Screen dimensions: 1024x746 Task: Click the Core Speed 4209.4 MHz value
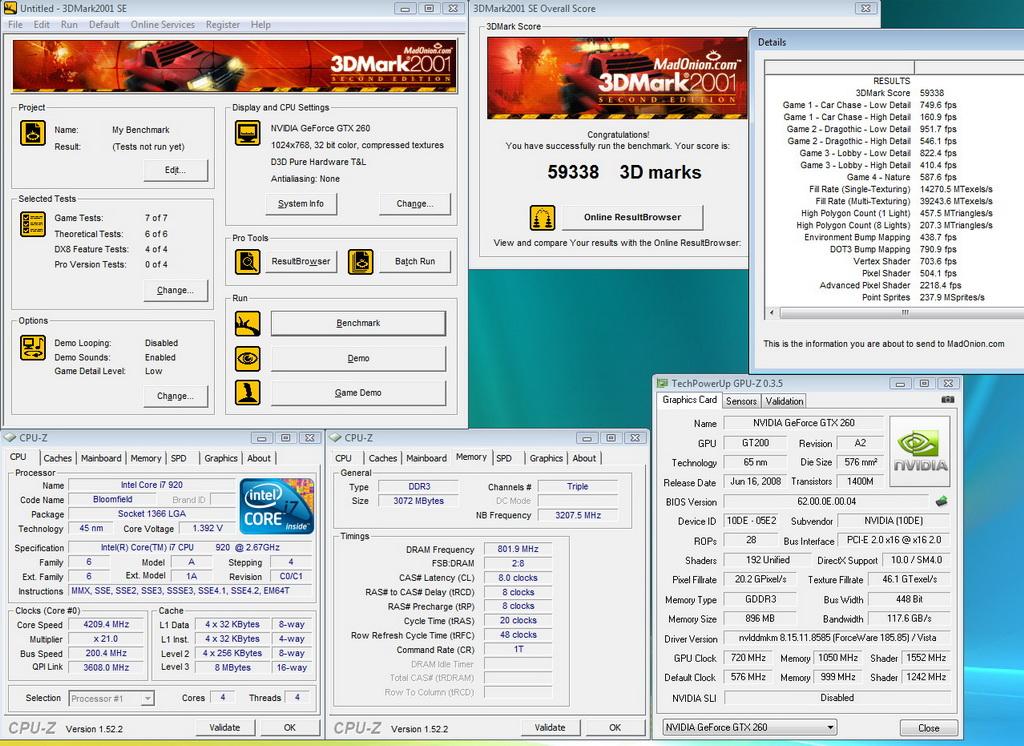[106, 624]
